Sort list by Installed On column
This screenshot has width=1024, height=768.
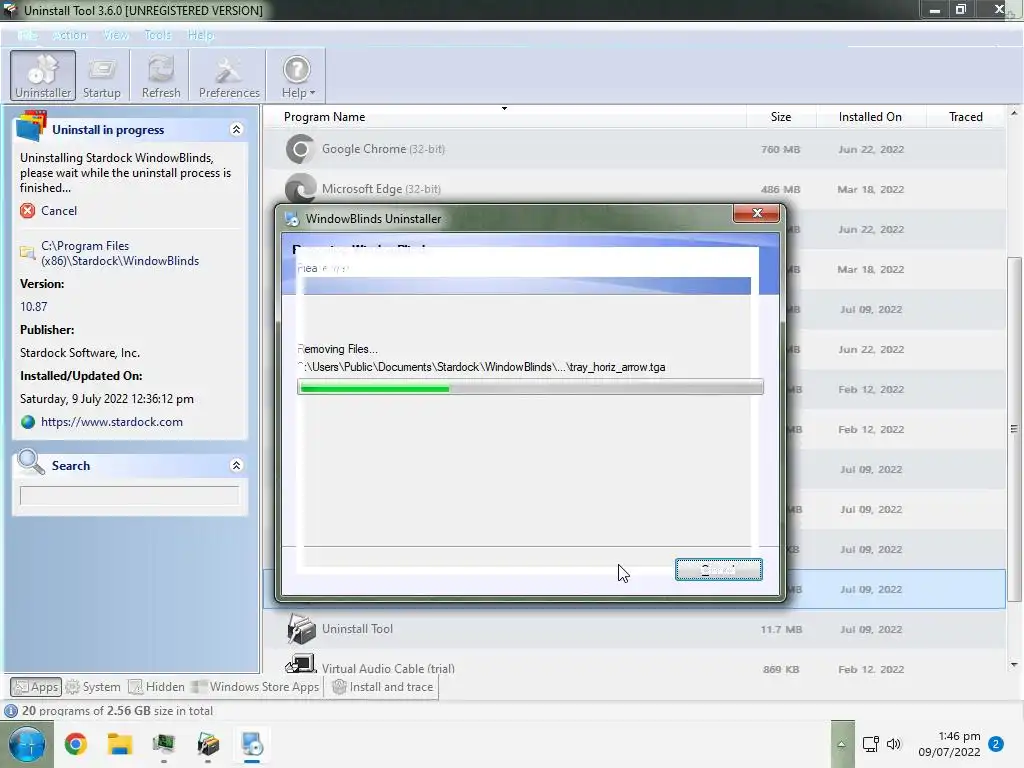870,117
